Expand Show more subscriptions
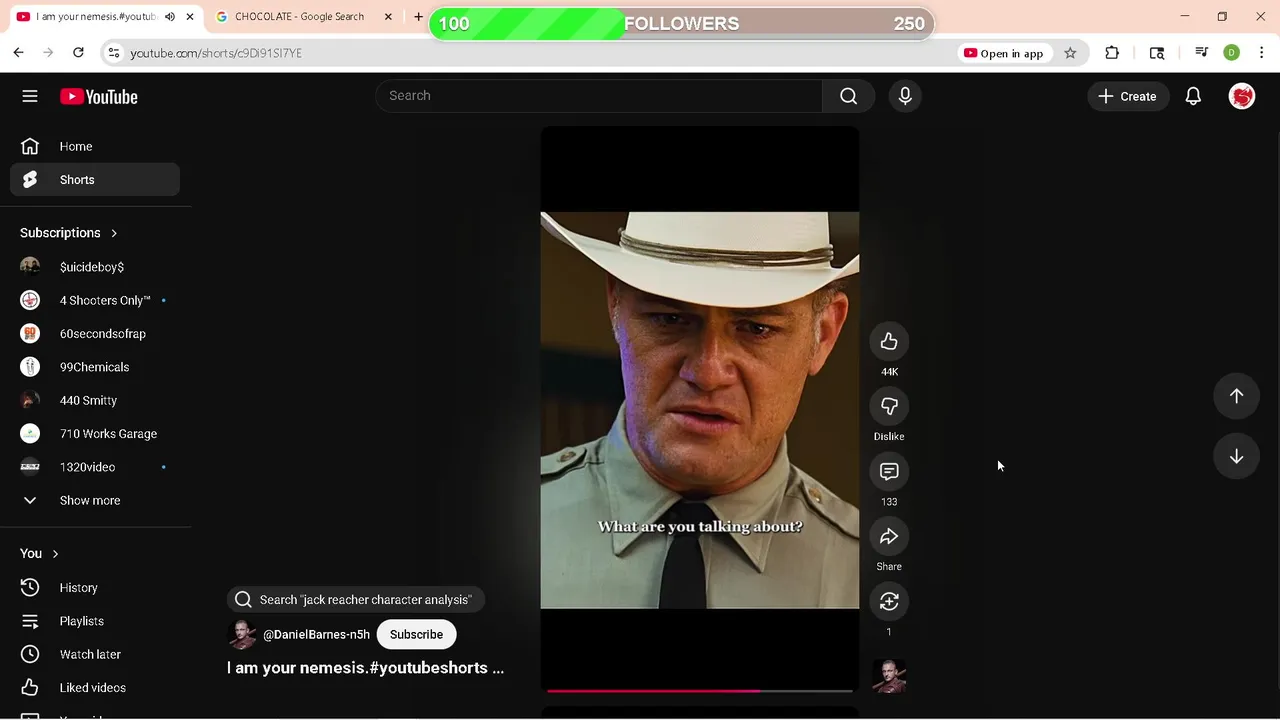The height and width of the screenshot is (720, 1280). pos(95,500)
